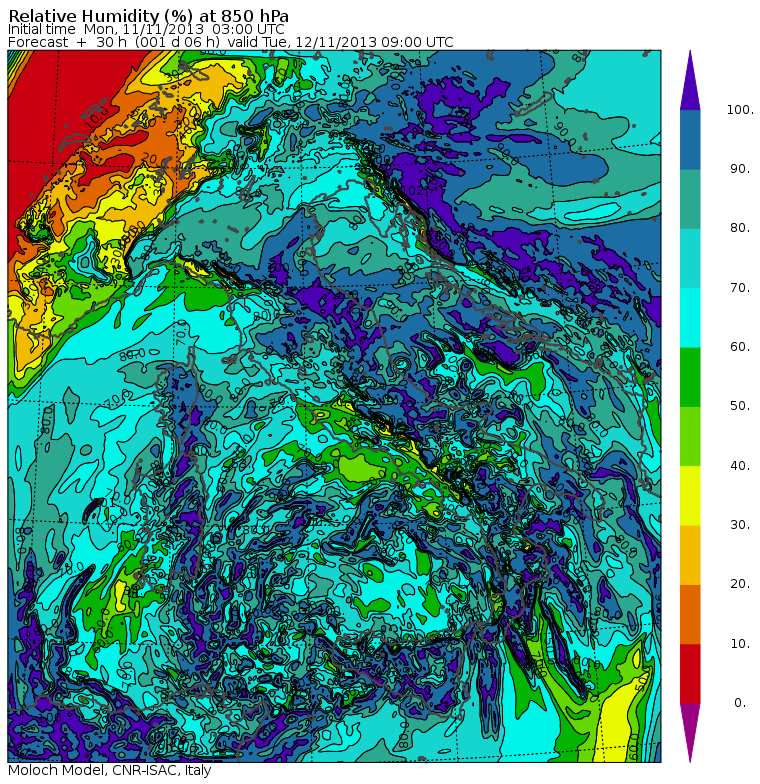Image resolution: width=760 pixels, height=784 pixels.
Task: Click the '70.' colorbar label
Action: [x=740, y=288]
